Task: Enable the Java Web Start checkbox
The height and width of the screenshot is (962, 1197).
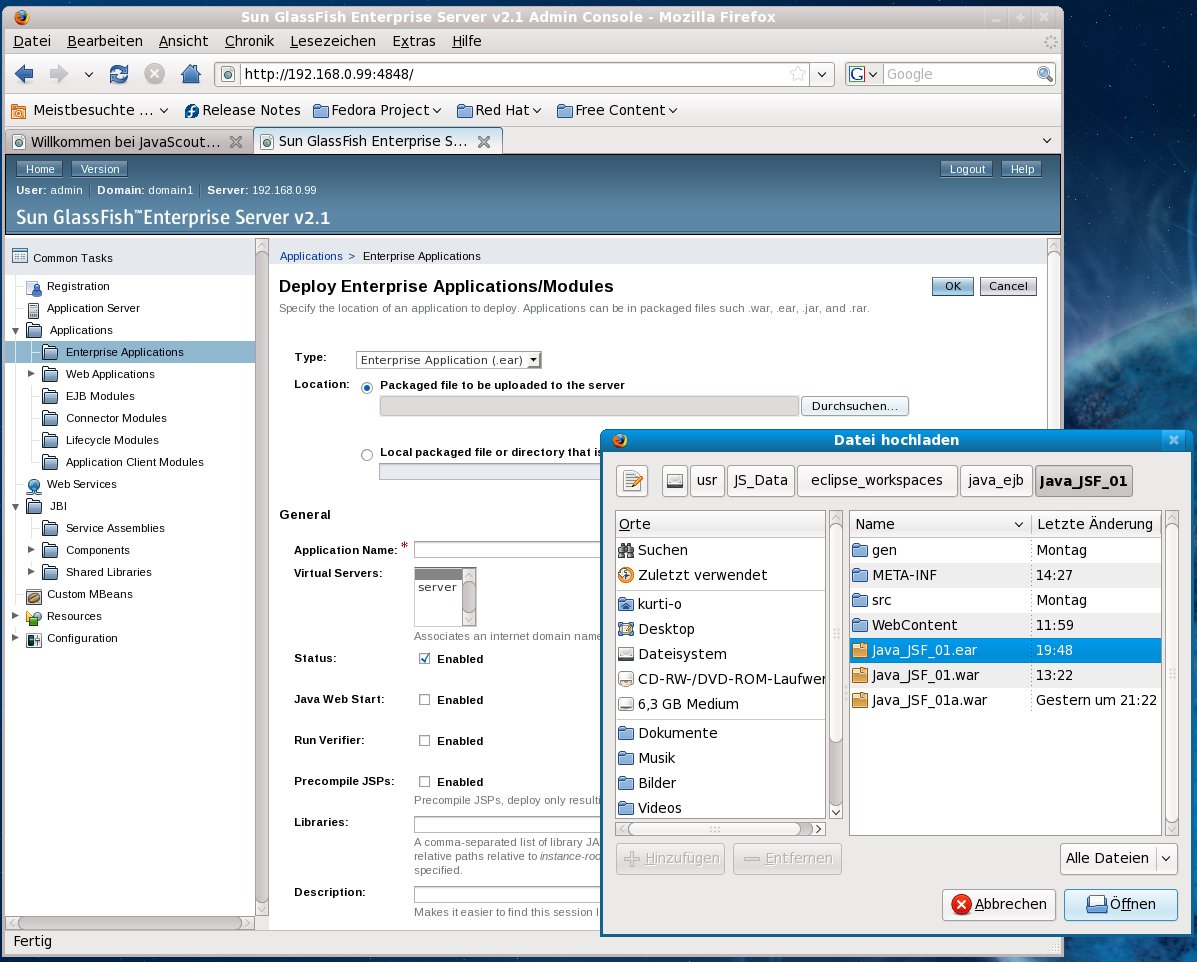Action: pyautogui.click(x=424, y=700)
